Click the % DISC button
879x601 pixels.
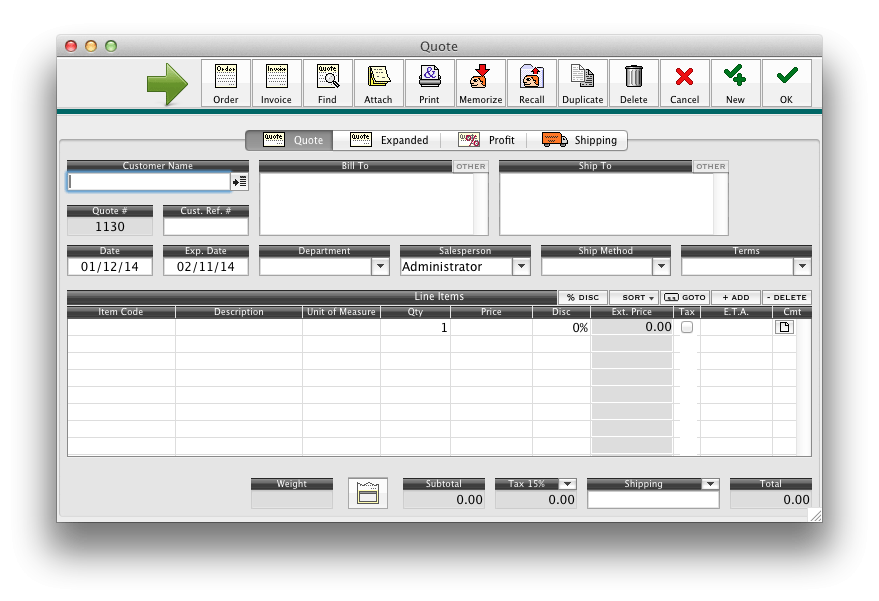(x=583, y=298)
